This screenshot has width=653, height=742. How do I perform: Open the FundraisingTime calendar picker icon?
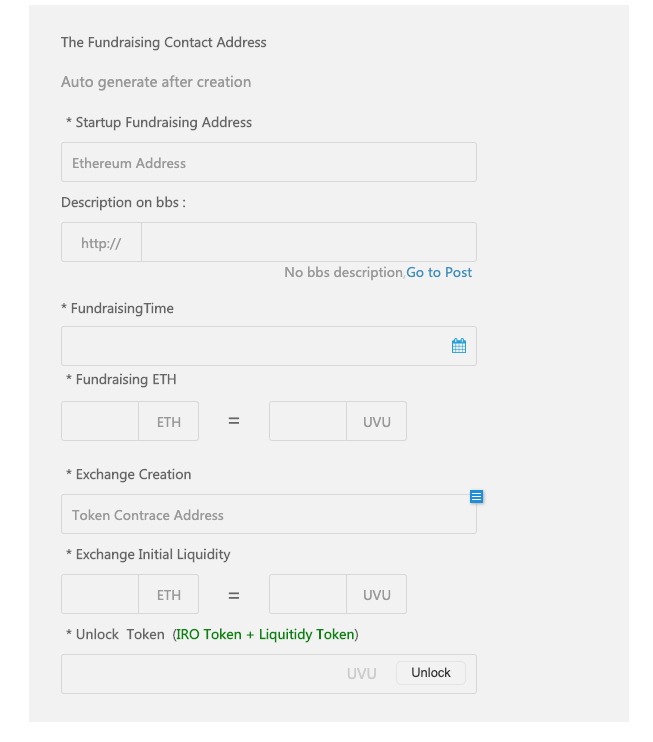459,346
